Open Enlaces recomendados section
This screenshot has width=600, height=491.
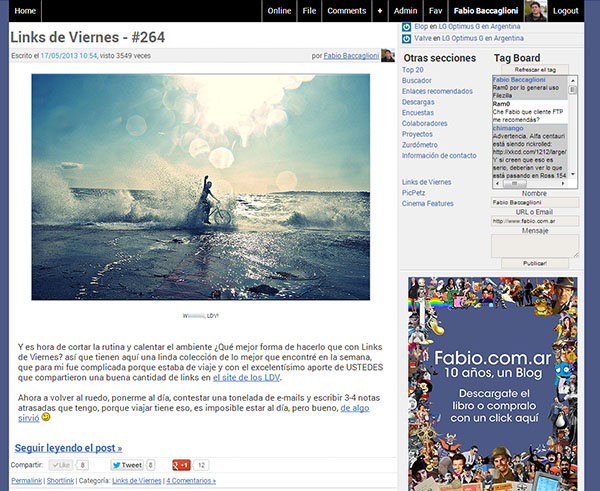coord(437,91)
